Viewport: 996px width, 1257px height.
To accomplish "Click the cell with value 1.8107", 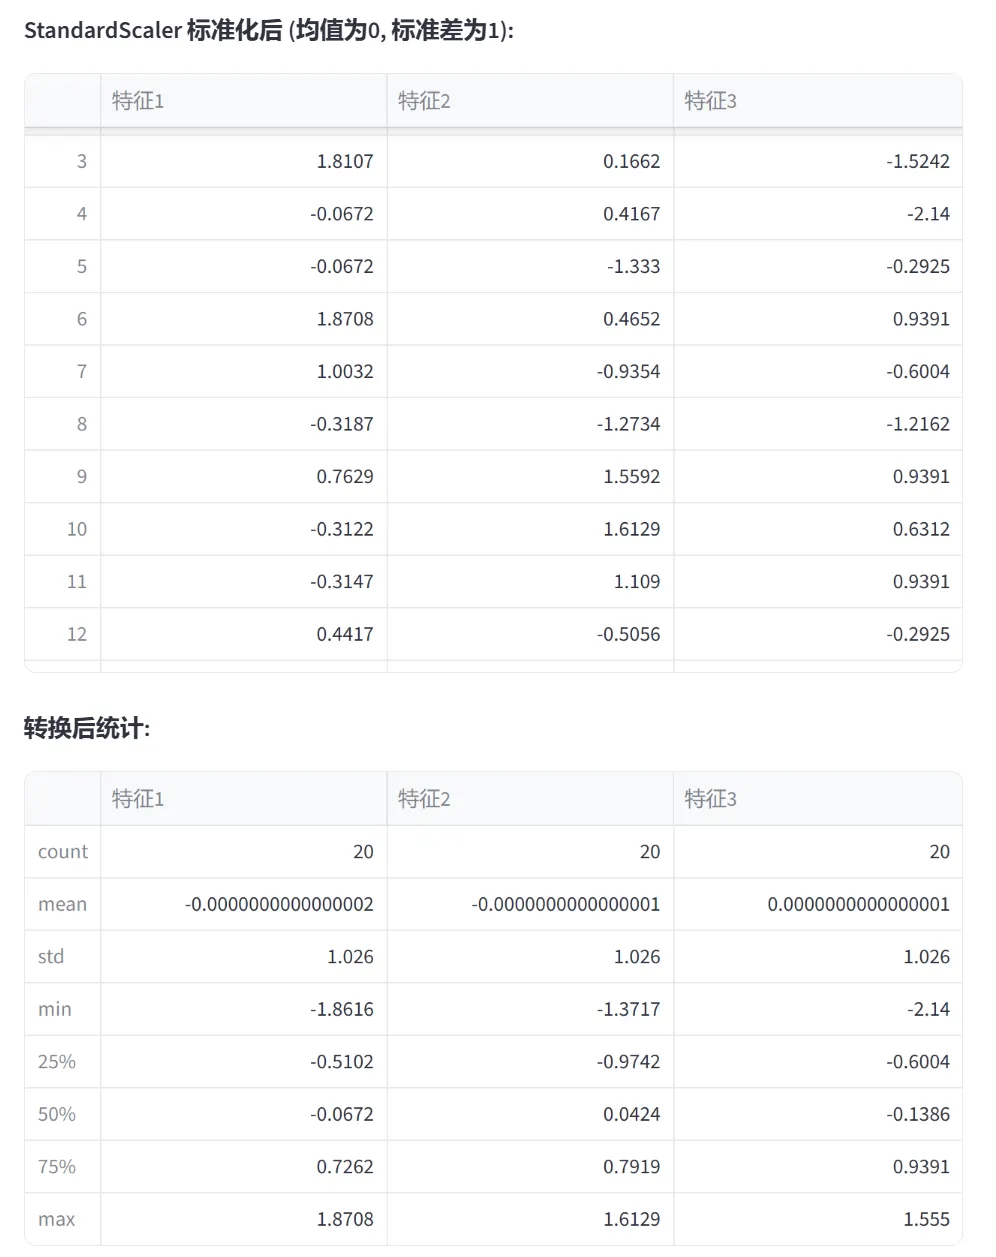I will [x=344, y=161].
